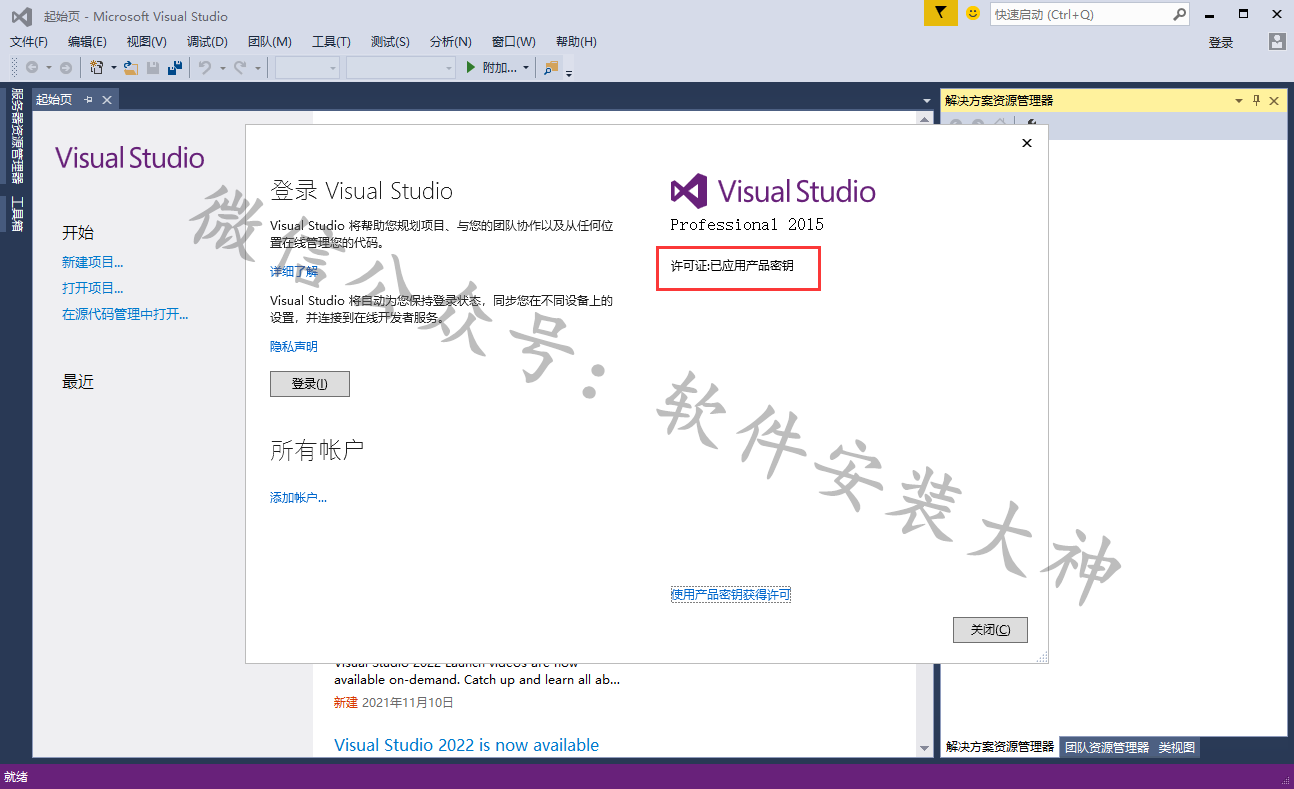The width and height of the screenshot is (1294, 789).
Task: Open the Team menu
Action: 269,41
